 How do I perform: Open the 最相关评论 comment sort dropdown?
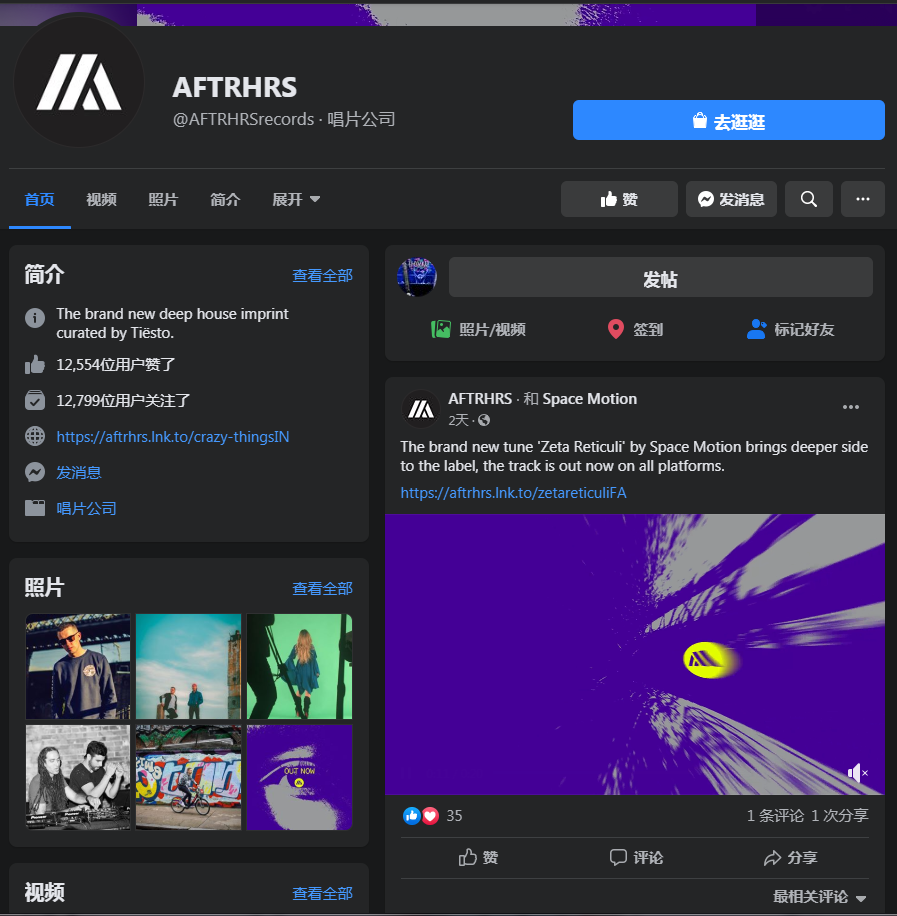(819, 897)
